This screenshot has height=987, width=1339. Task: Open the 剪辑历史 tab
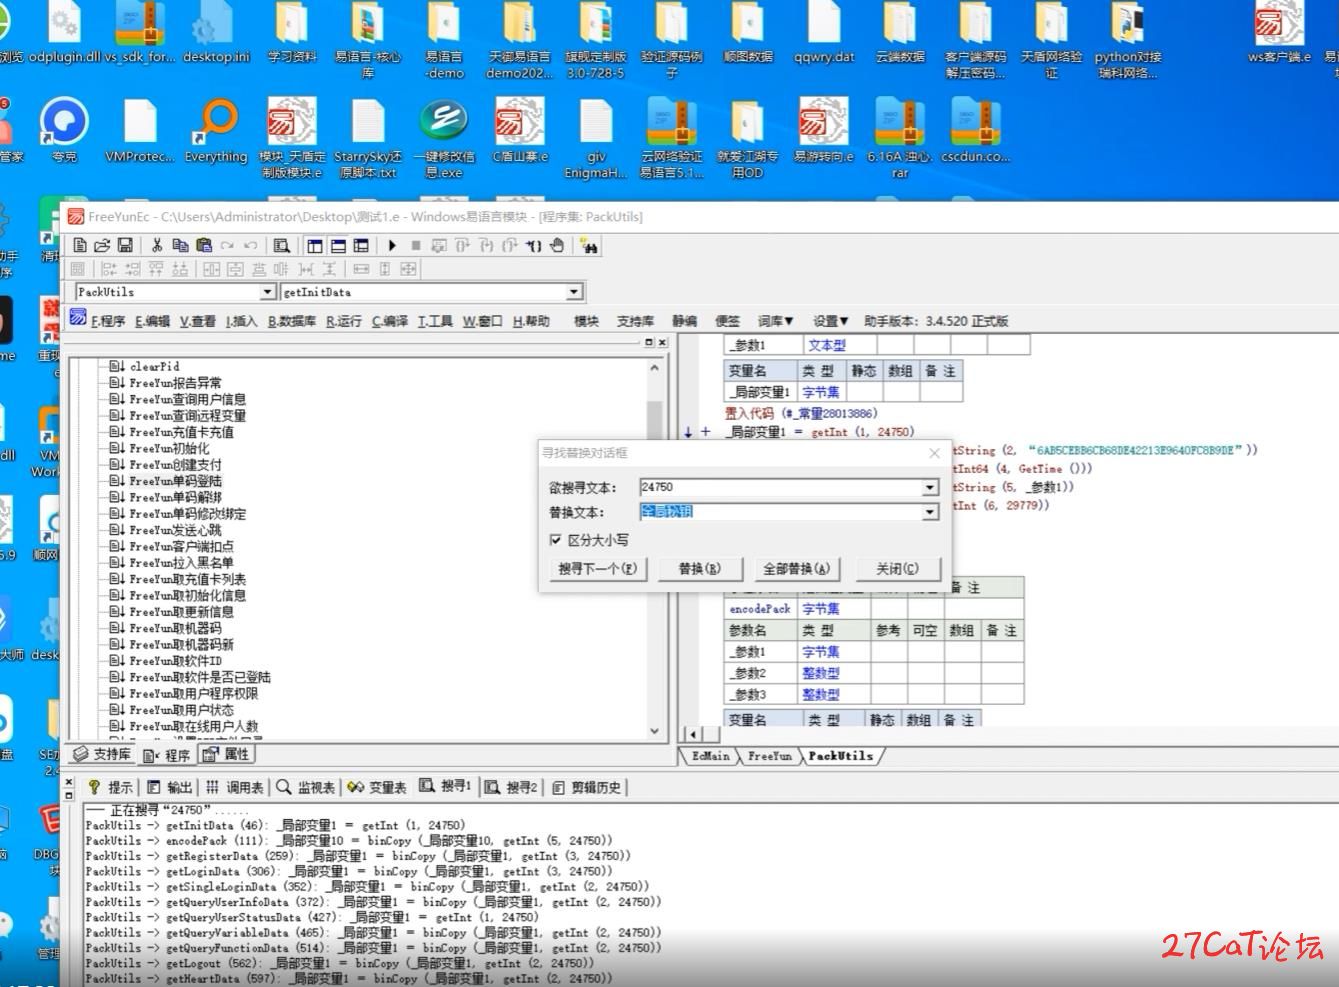[587, 787]
